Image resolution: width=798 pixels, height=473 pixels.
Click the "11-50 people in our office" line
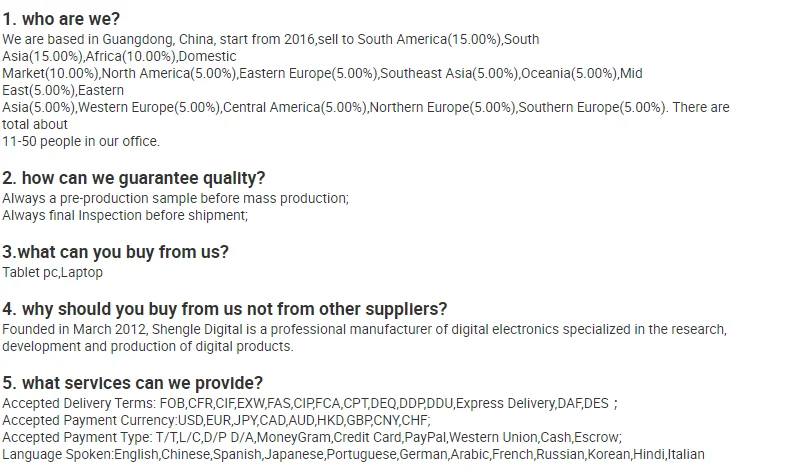click(x=81, y=141)
